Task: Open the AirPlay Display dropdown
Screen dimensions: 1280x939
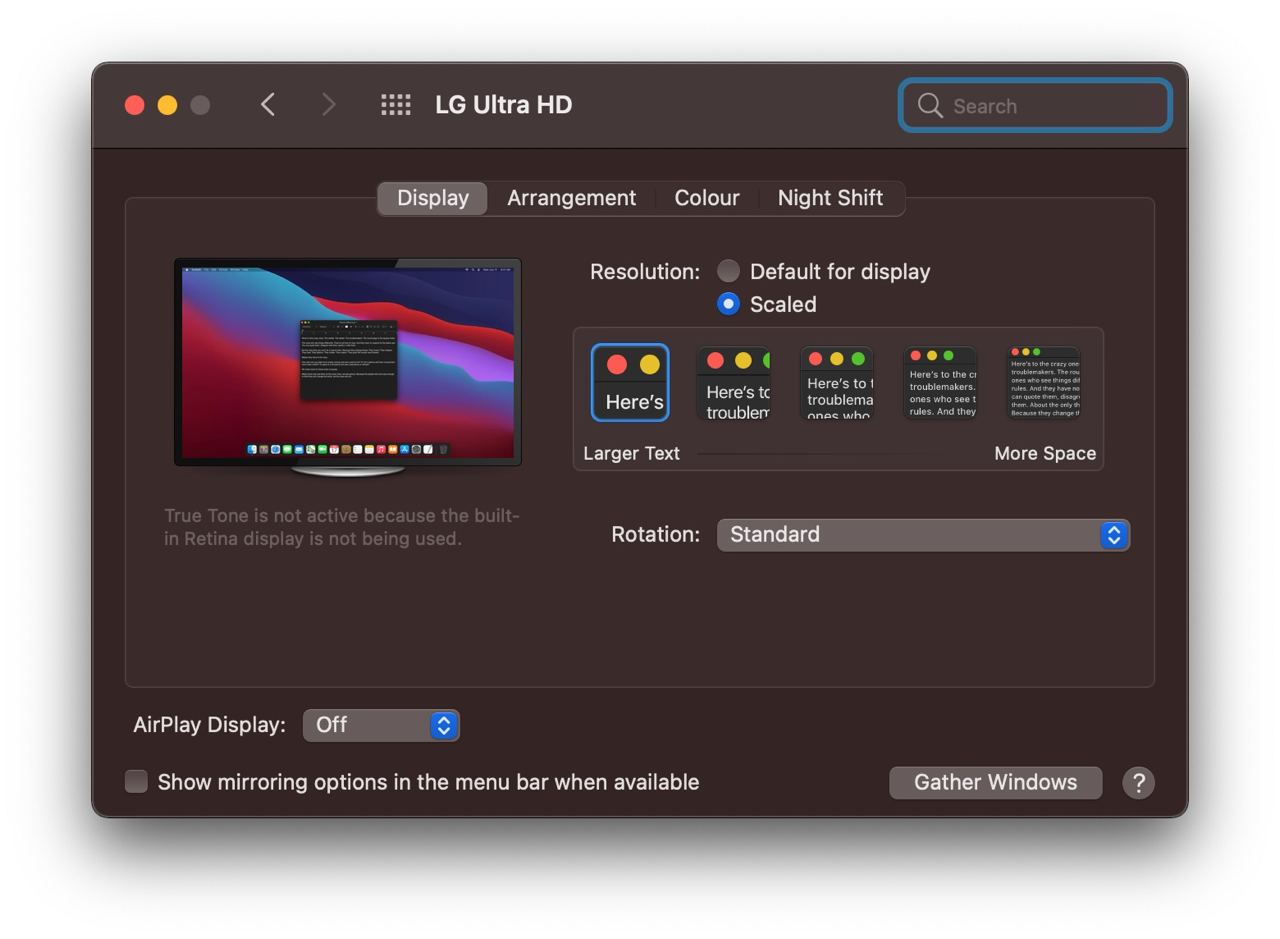Action: point(381,725)
